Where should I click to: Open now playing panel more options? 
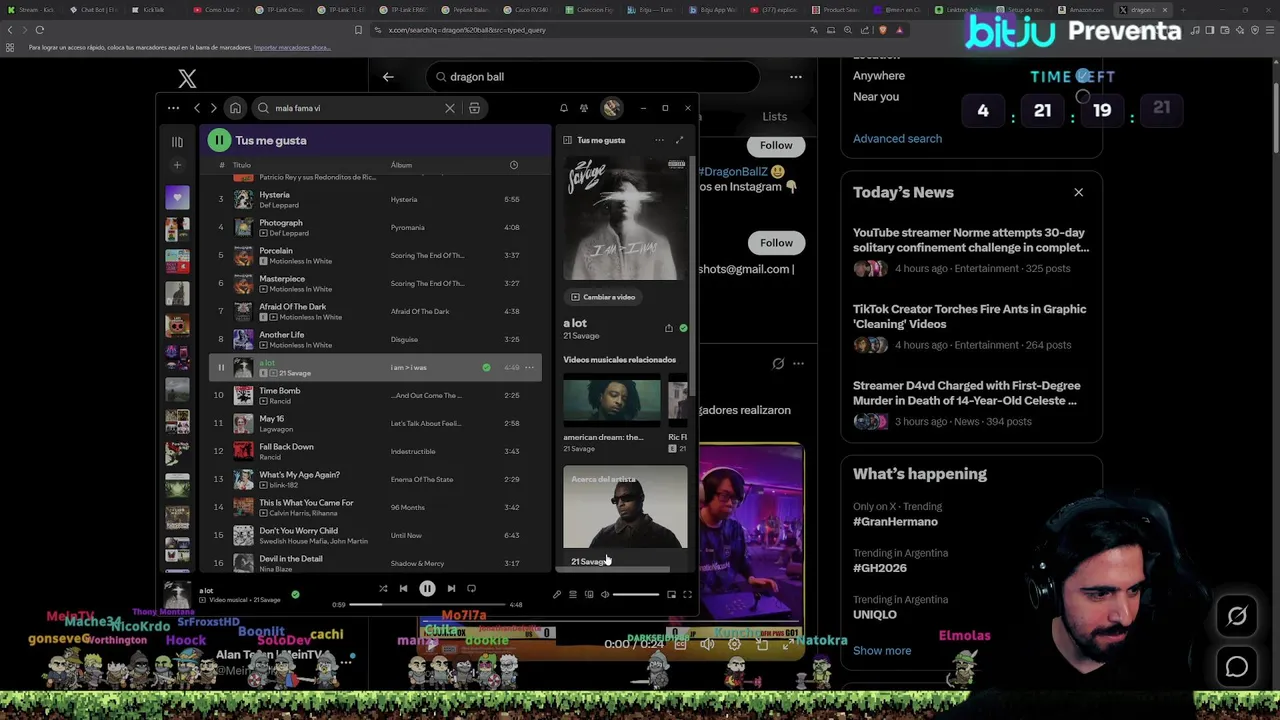pos(659,140)
